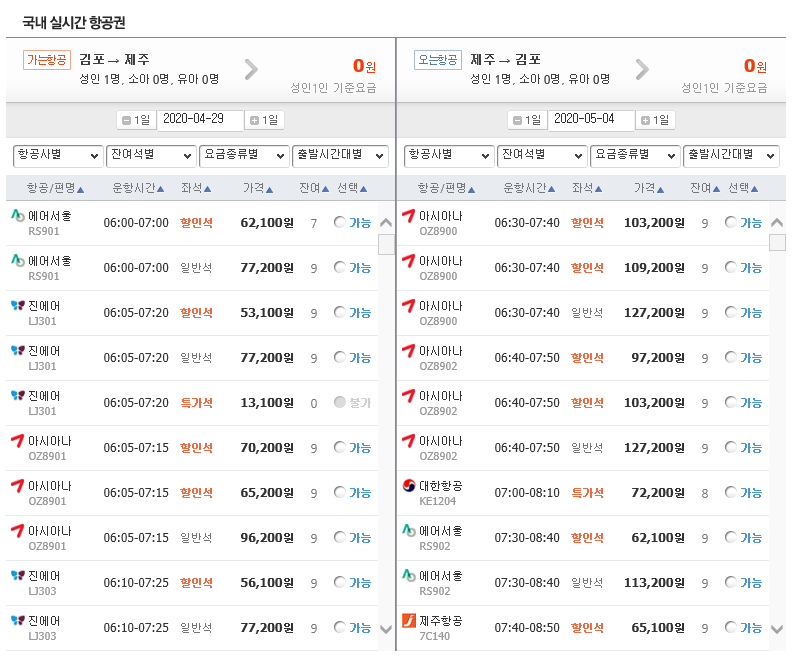Open departure 출발시간대별 time filter dropdown
The image size is (793, 657).
click(x=340, y=156)
